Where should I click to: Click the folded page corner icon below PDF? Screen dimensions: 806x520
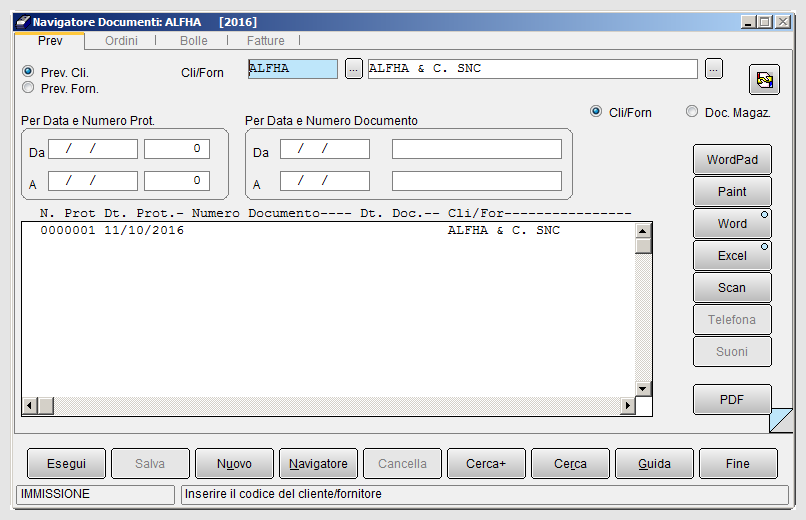[x=781, y=420]
